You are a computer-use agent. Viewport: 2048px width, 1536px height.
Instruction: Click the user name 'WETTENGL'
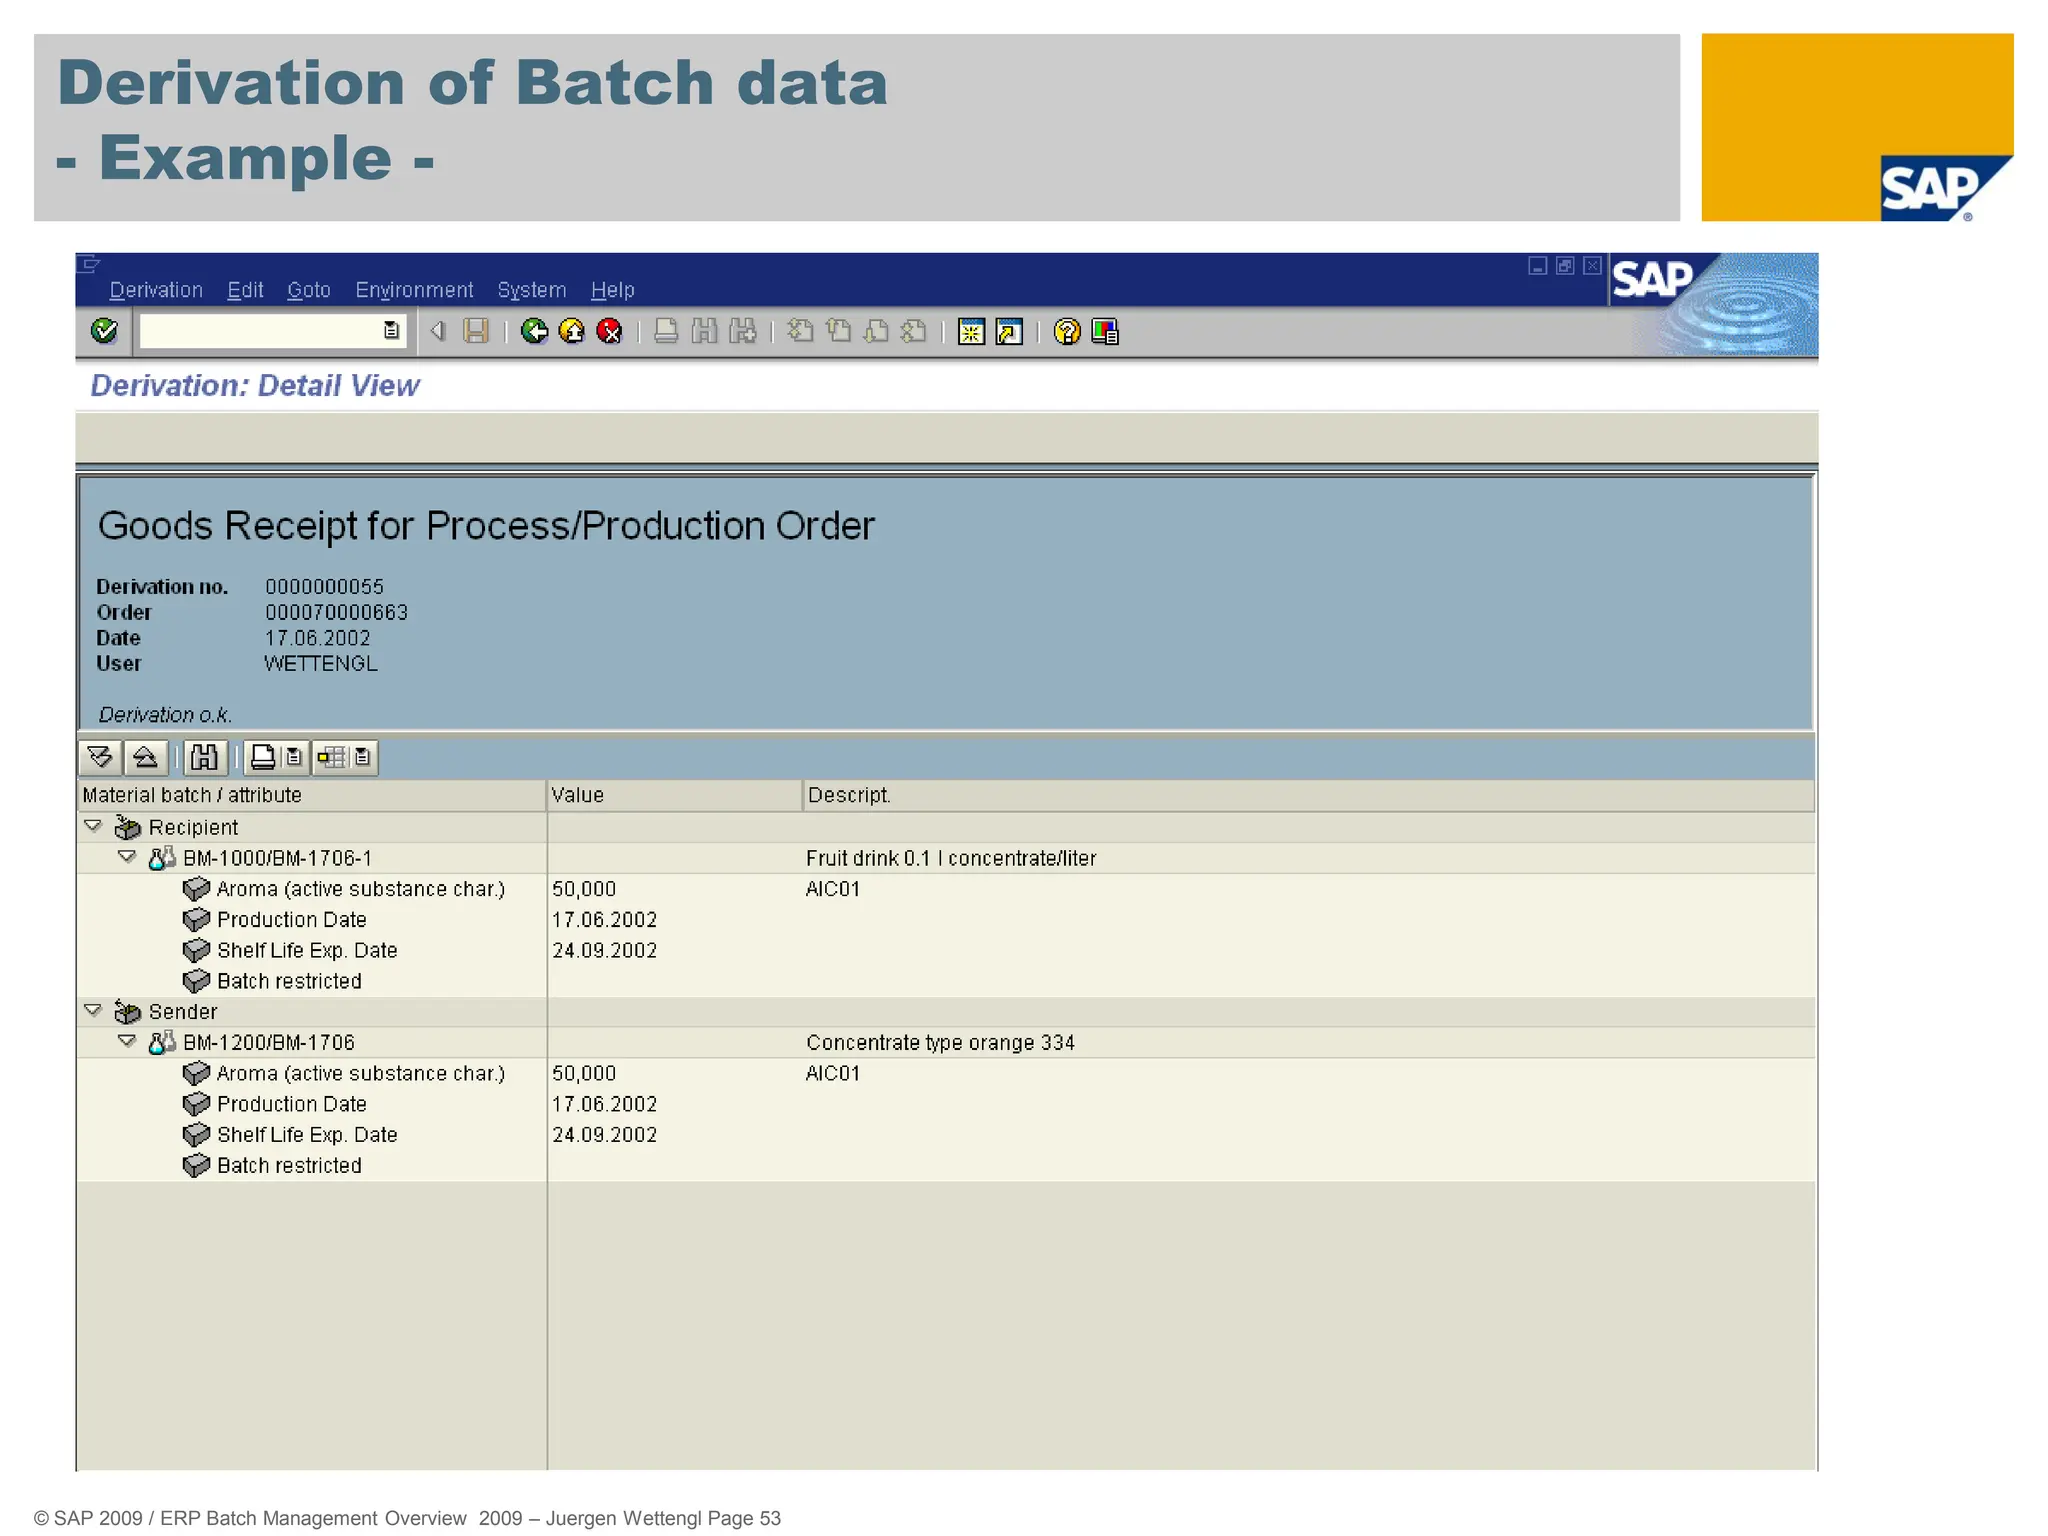(x=321, y=663)
